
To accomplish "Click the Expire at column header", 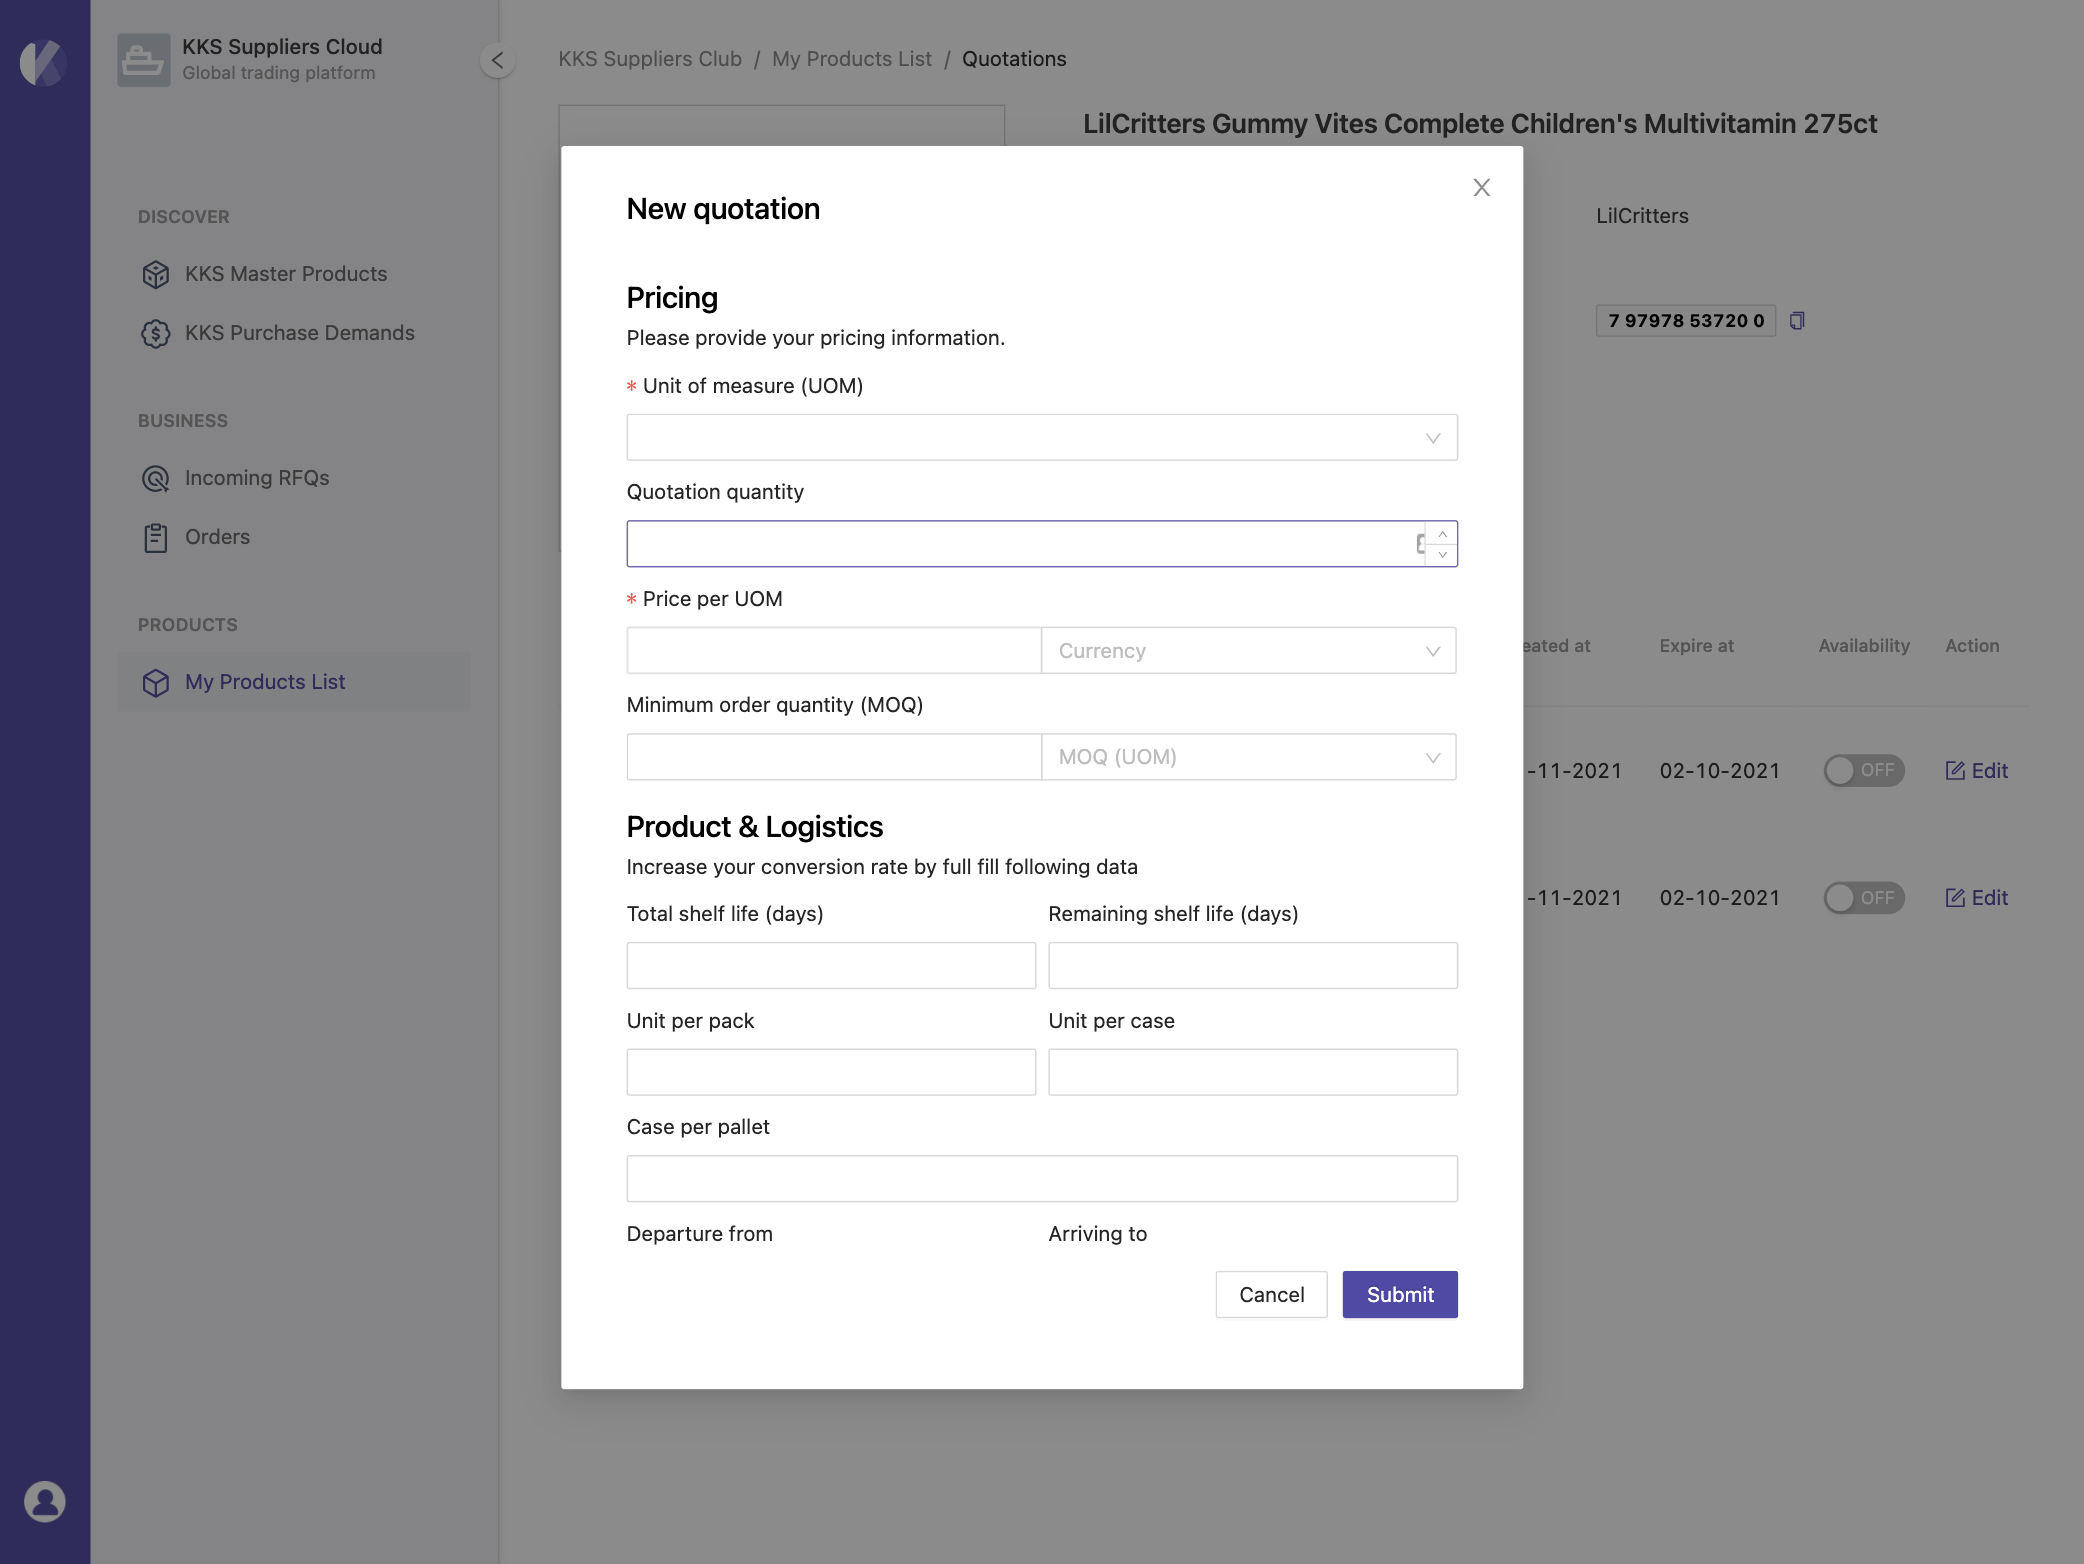I will (1696, 646).
